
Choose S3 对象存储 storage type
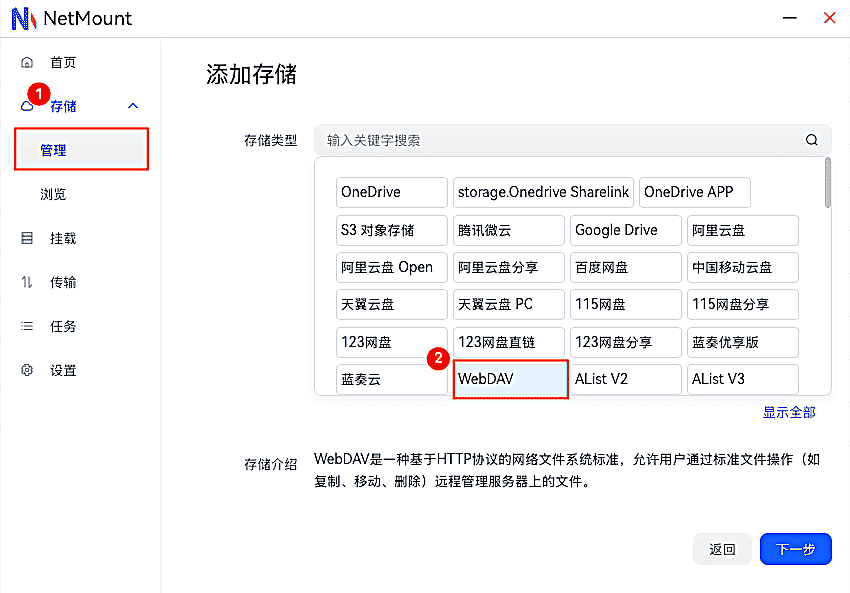coord(391,230)
